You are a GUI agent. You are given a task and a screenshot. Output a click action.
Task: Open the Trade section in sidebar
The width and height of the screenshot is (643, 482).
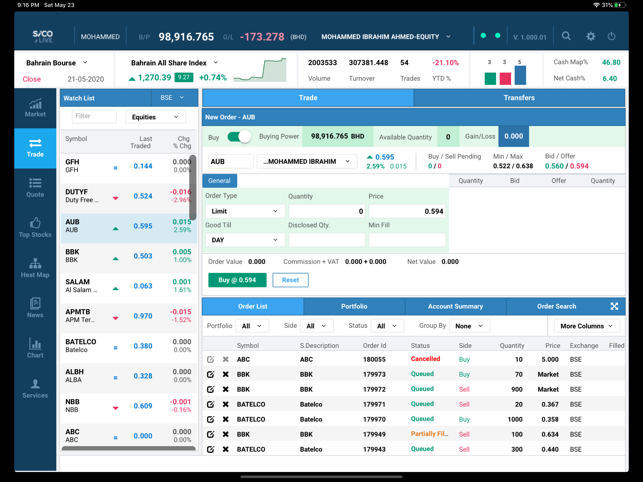click(35, 148)
